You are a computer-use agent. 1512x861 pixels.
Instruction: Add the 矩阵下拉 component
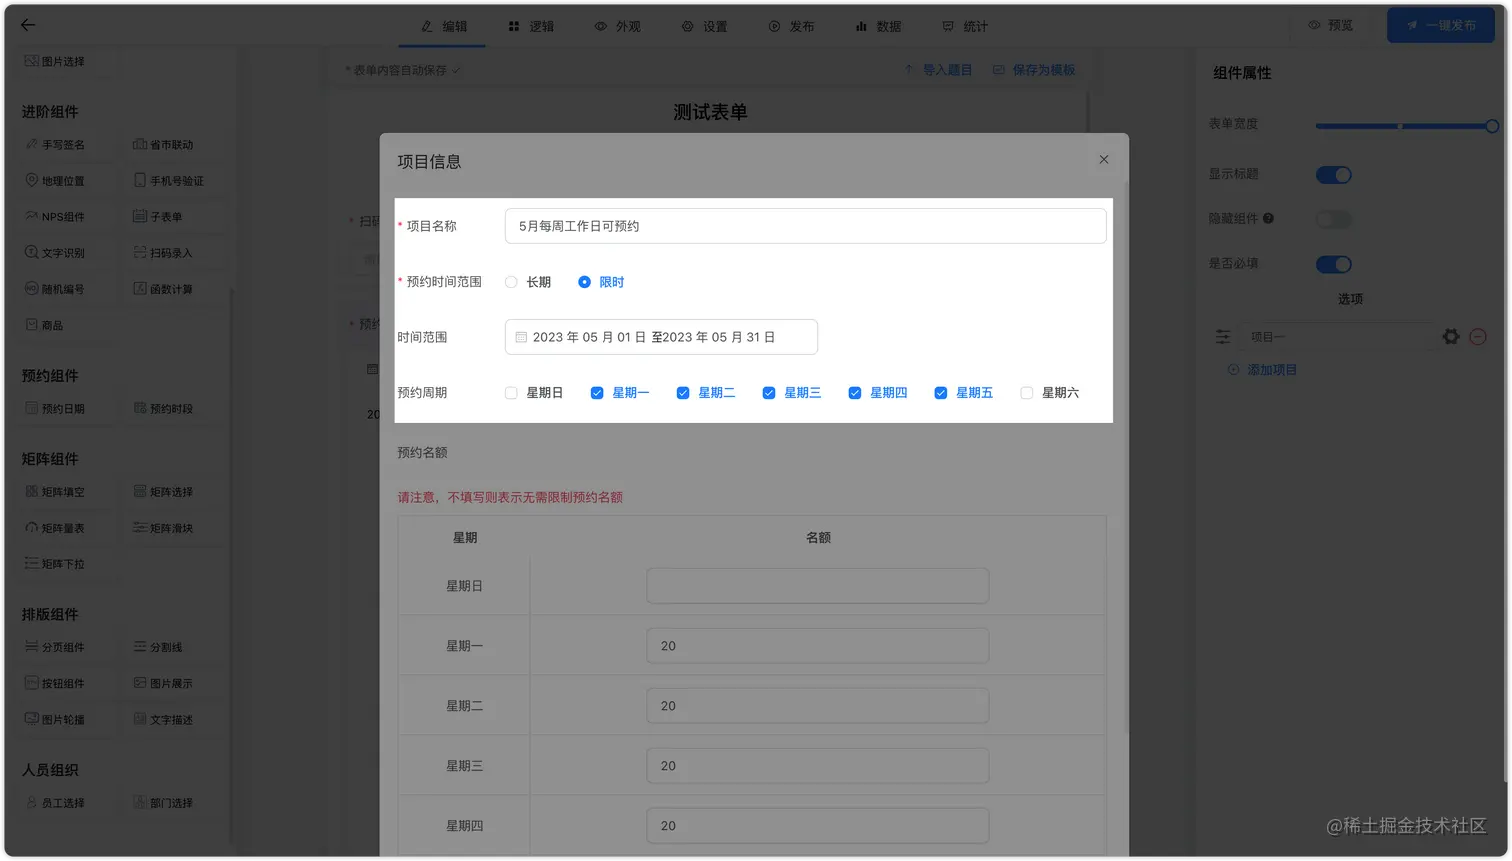(55, 564)
